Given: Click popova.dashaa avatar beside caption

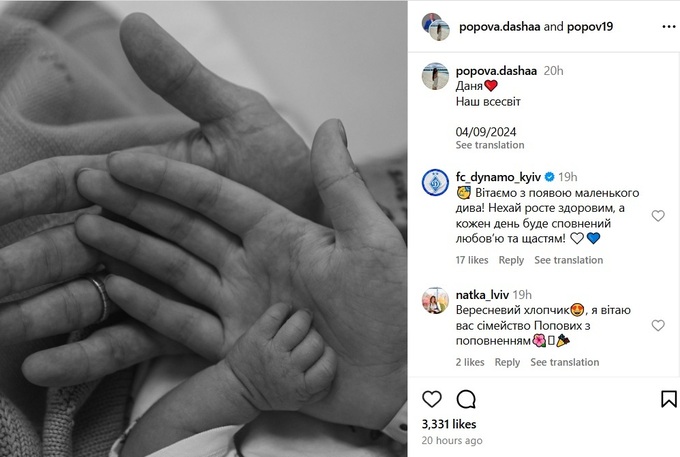Looking at the screenshot, I should (435, 76).
